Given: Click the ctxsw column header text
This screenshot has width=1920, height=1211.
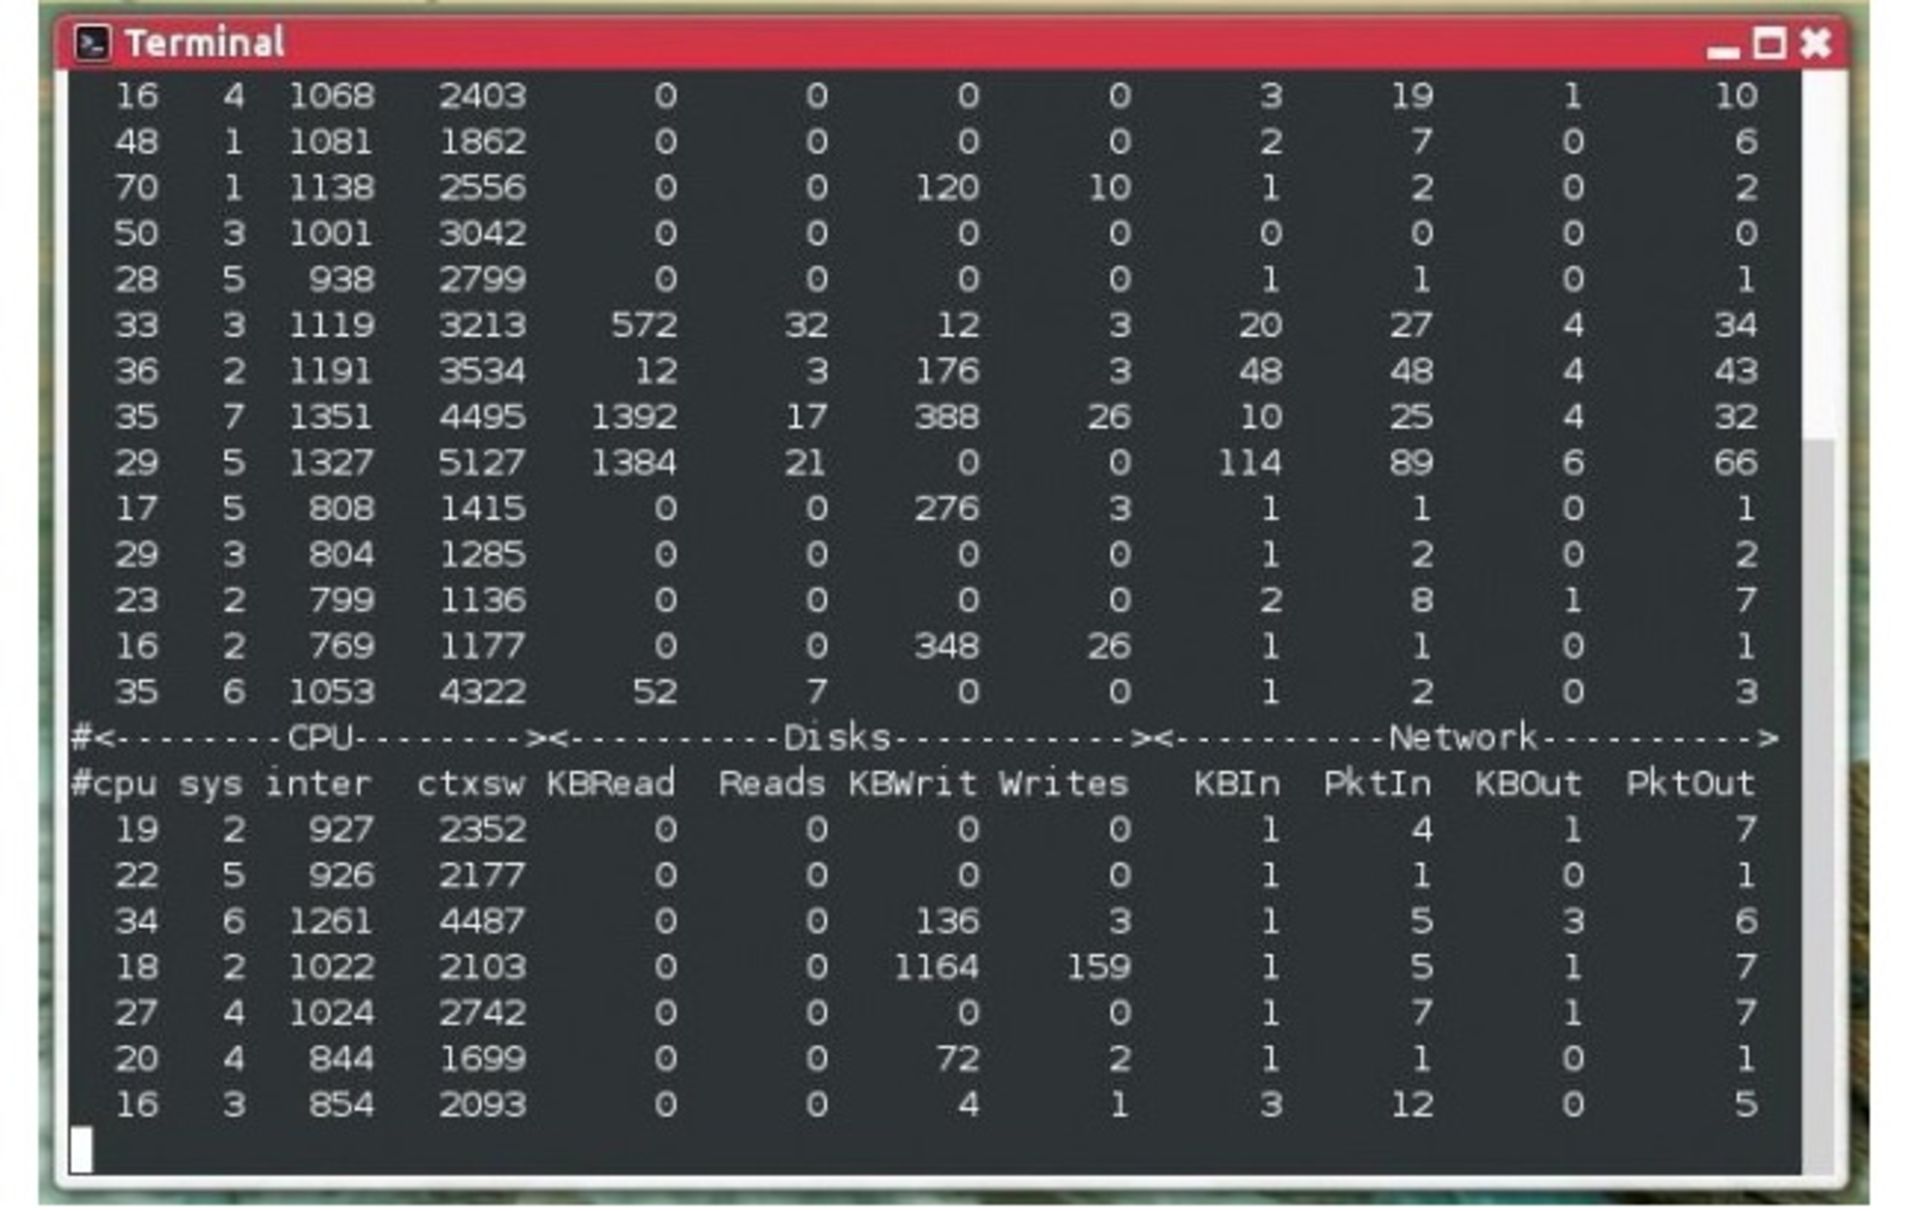Looking at the screenshot, I should [x=470, y=784].
